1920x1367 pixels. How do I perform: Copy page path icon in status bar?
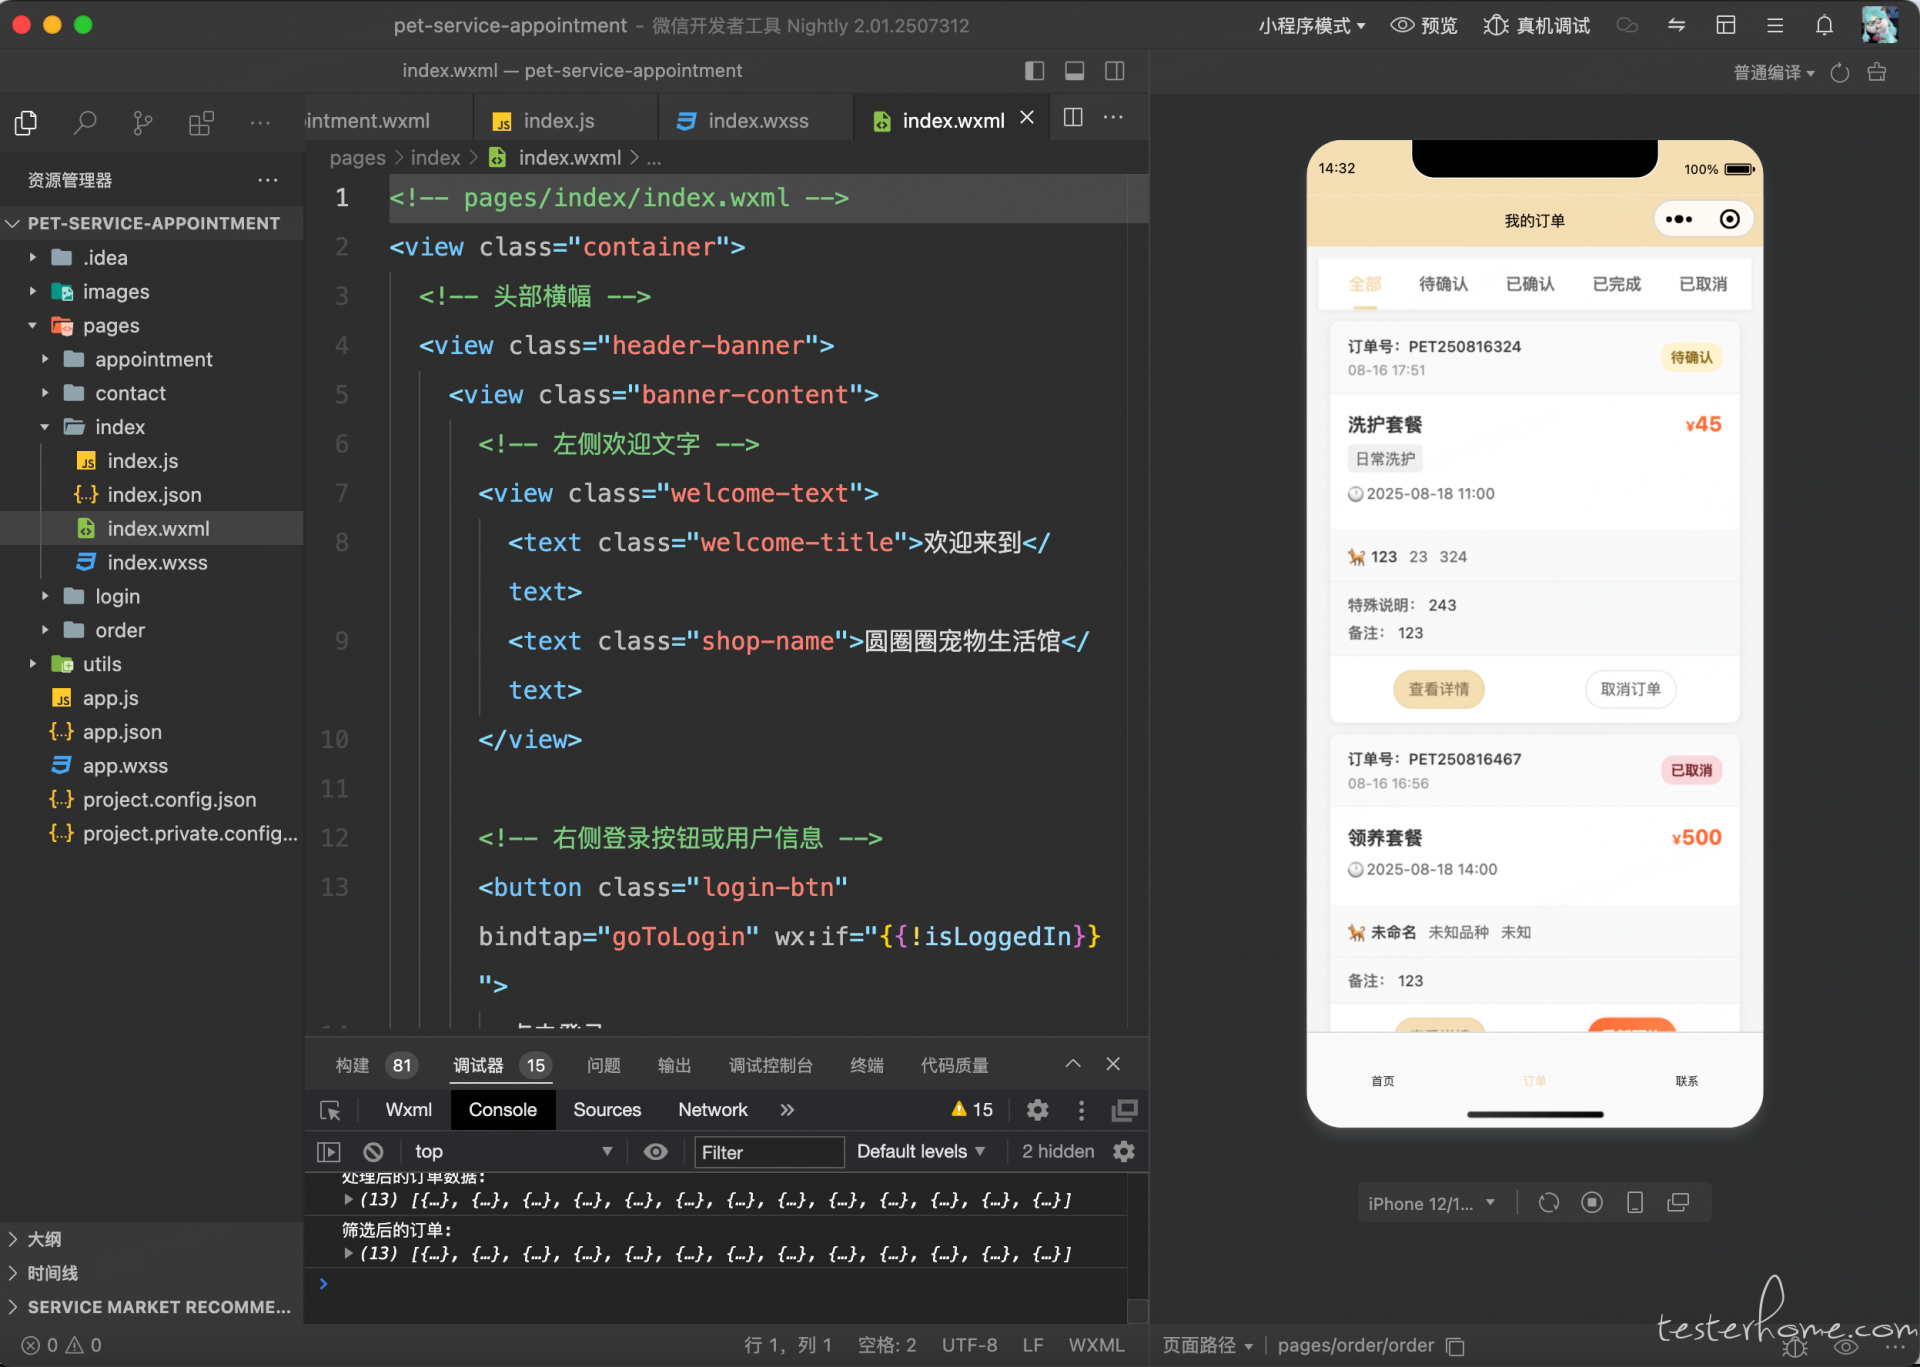point(1456,1346)
